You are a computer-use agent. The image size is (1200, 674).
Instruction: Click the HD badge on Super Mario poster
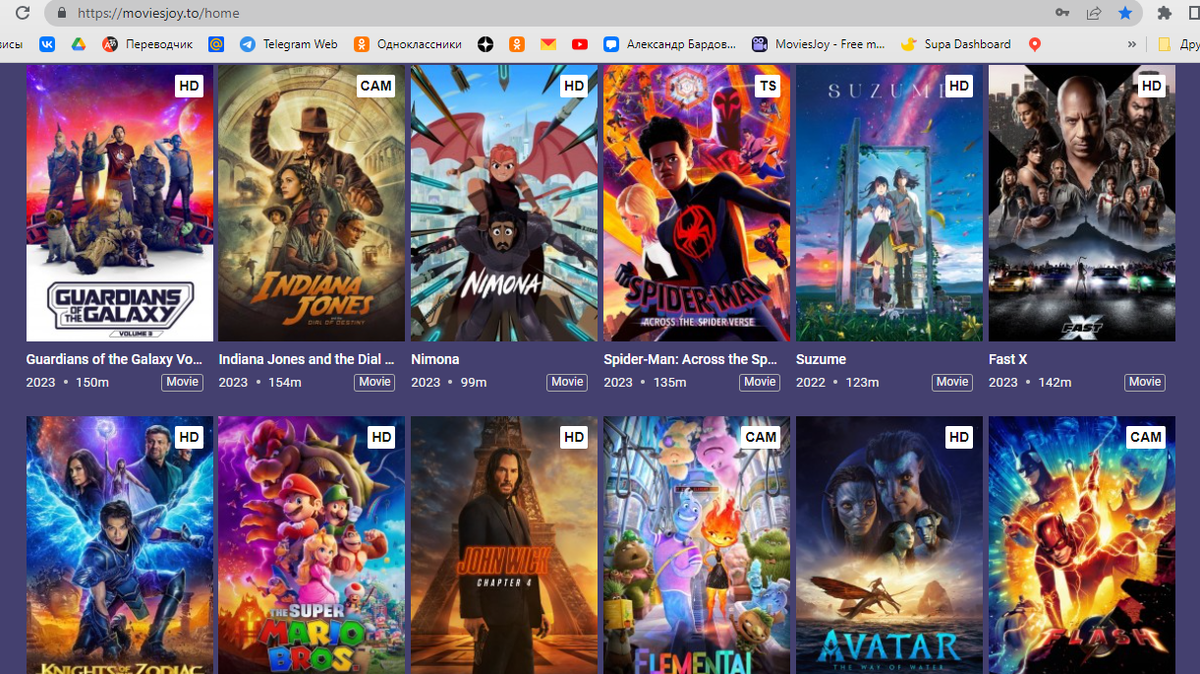click(381, 437)
